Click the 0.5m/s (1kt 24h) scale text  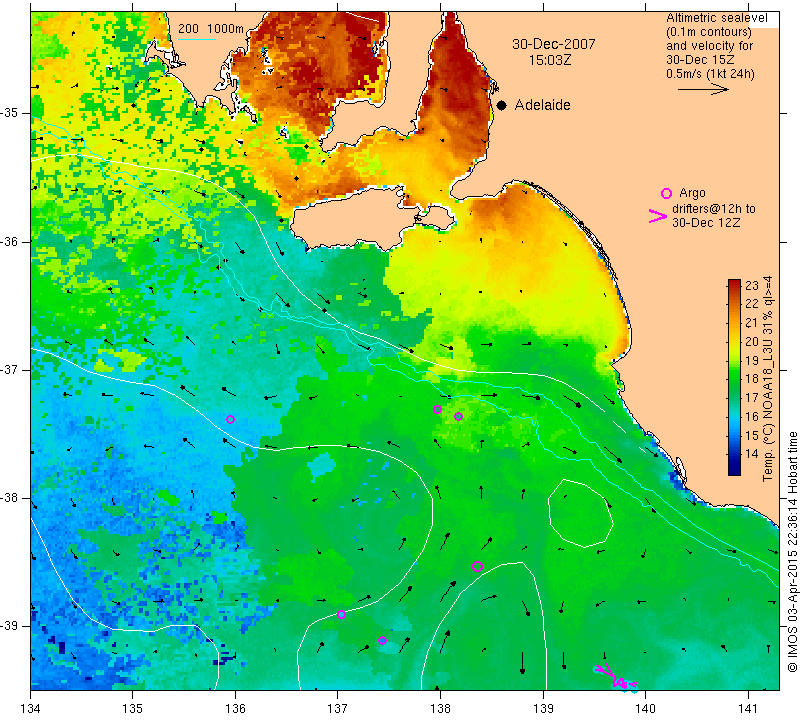(x=710, y=74)
